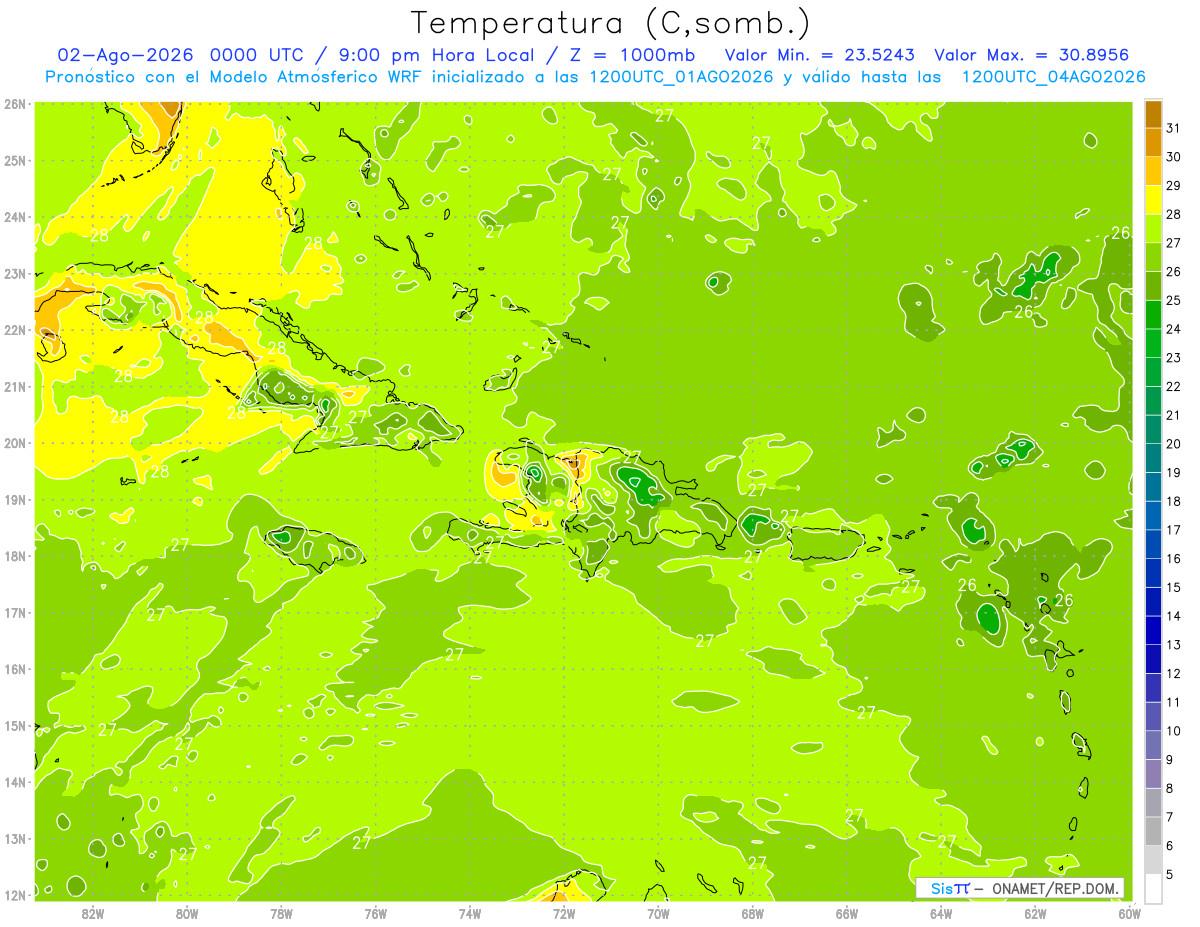Click the '74W' longitude axis label

[x=470, y=912]
